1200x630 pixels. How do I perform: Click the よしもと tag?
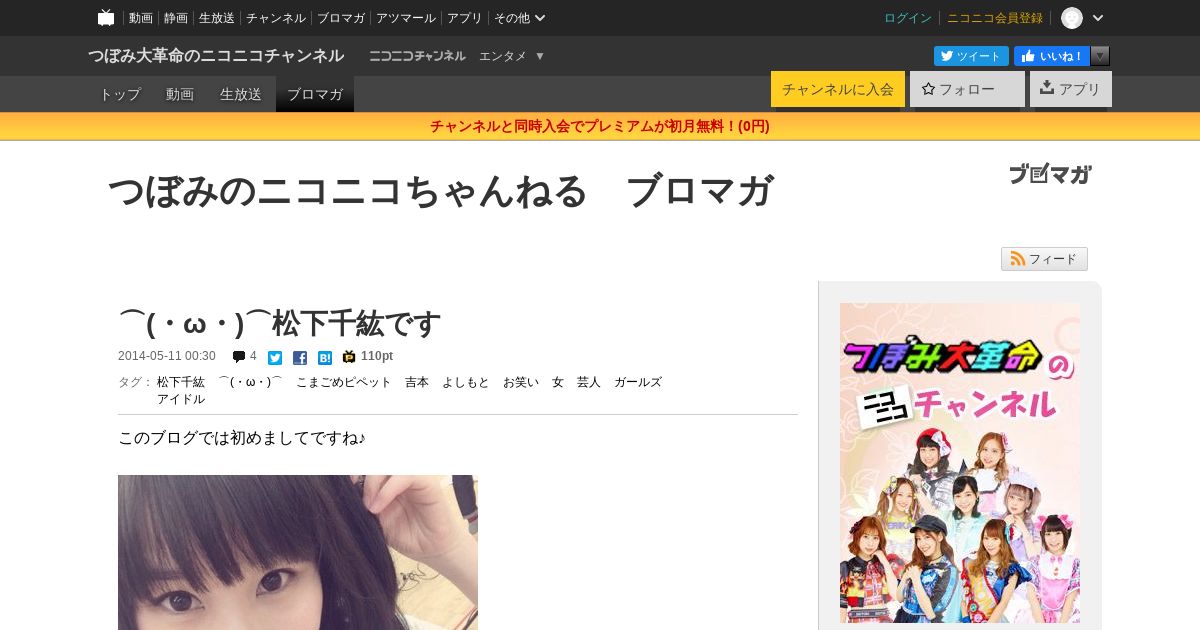tap(466, 382)
